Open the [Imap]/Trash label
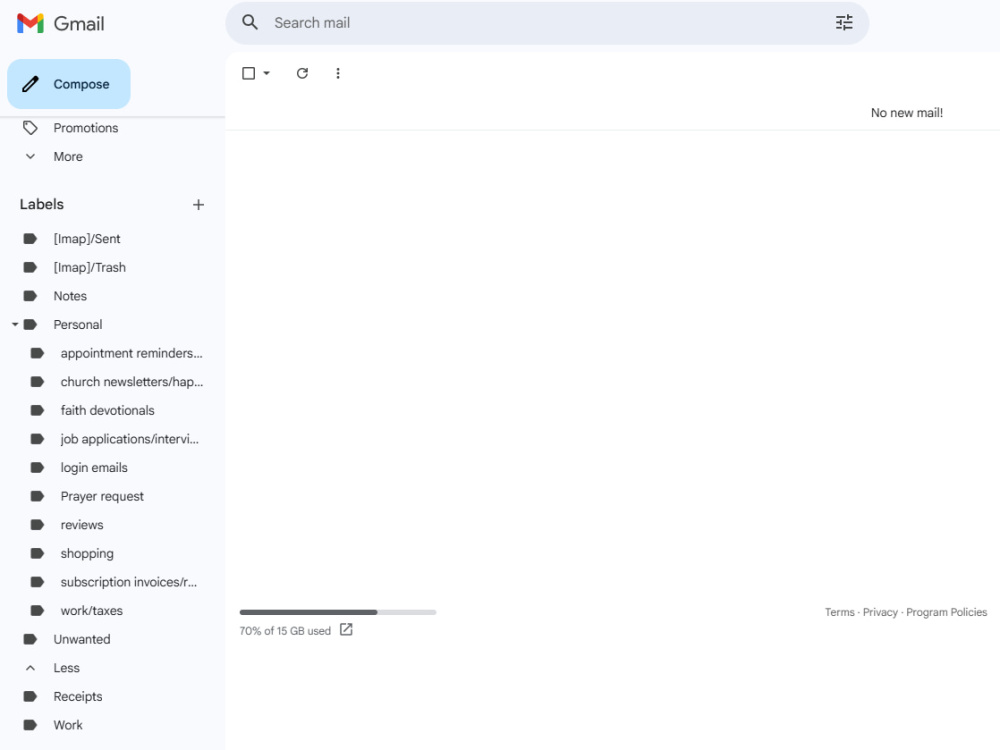 click(89, 268)
